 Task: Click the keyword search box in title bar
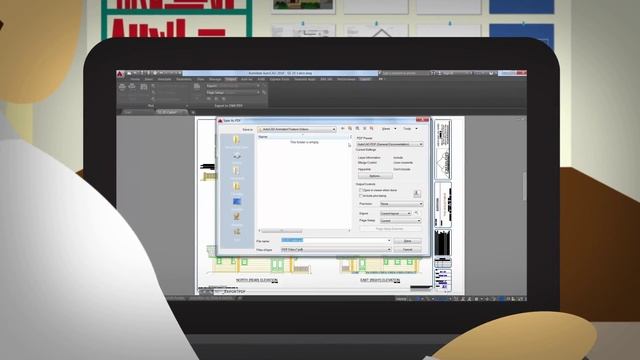click(405, 73)
